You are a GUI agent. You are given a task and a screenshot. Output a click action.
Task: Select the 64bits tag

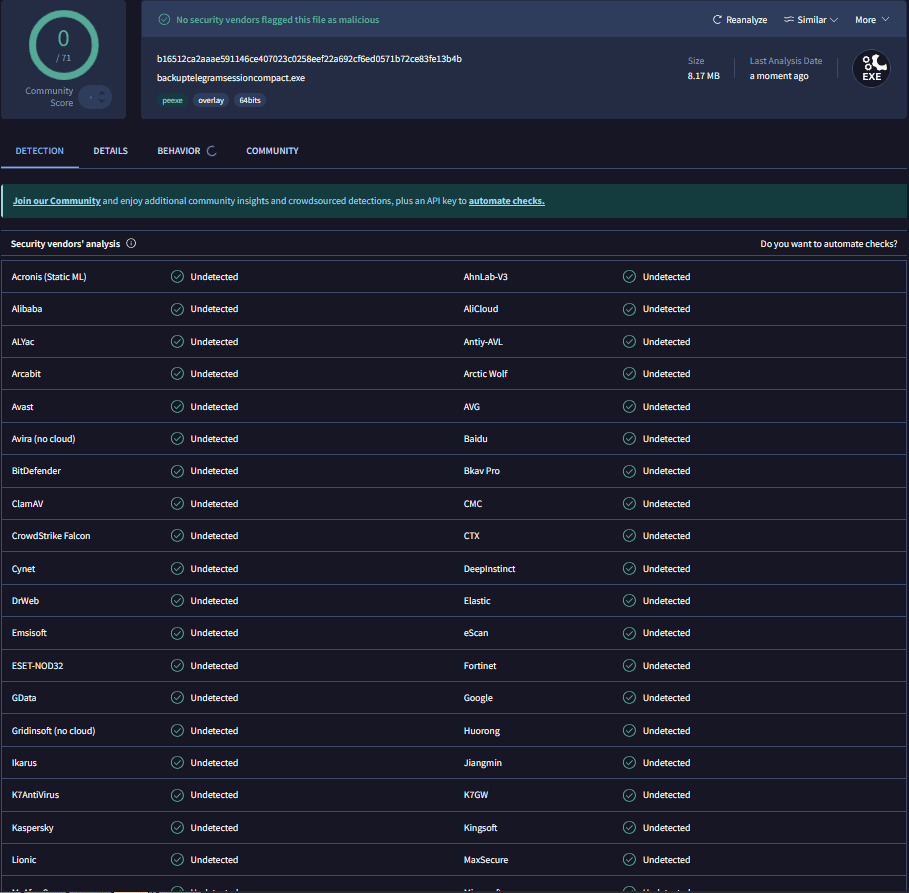pos(249,100)
